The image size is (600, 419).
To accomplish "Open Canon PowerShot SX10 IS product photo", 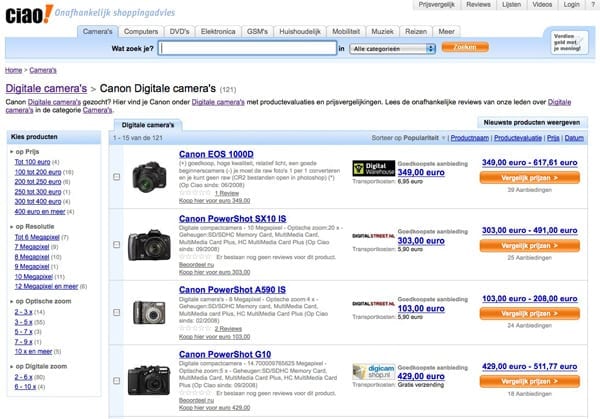I will click(149, 245).
